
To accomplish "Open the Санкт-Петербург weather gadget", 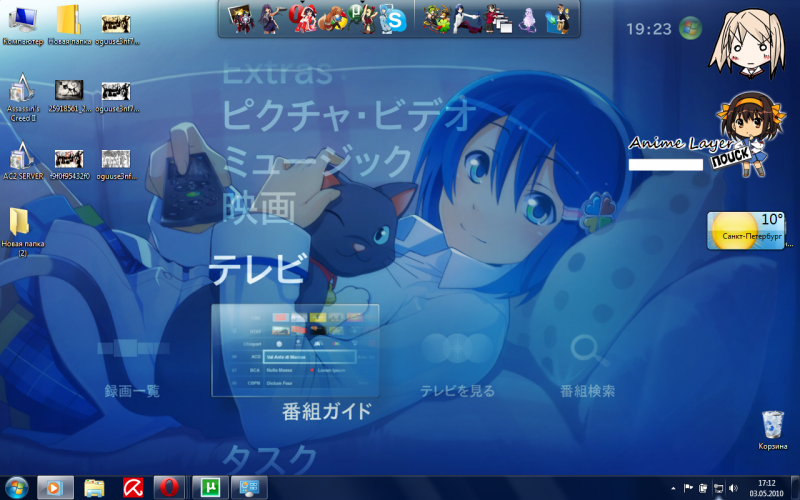I will pyautogui.click(x=745, y=231).
